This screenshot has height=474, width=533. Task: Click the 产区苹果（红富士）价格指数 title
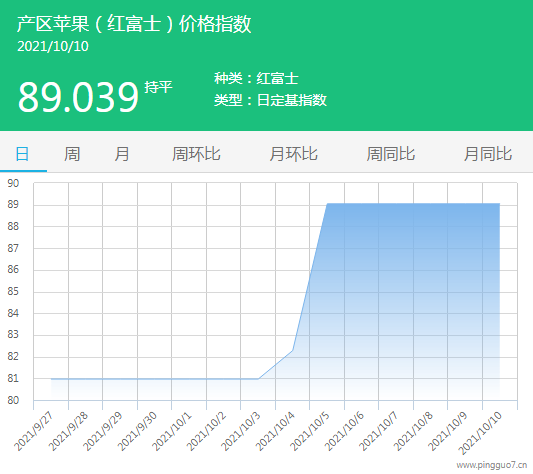pyautogui.click(x=134, y=24)
